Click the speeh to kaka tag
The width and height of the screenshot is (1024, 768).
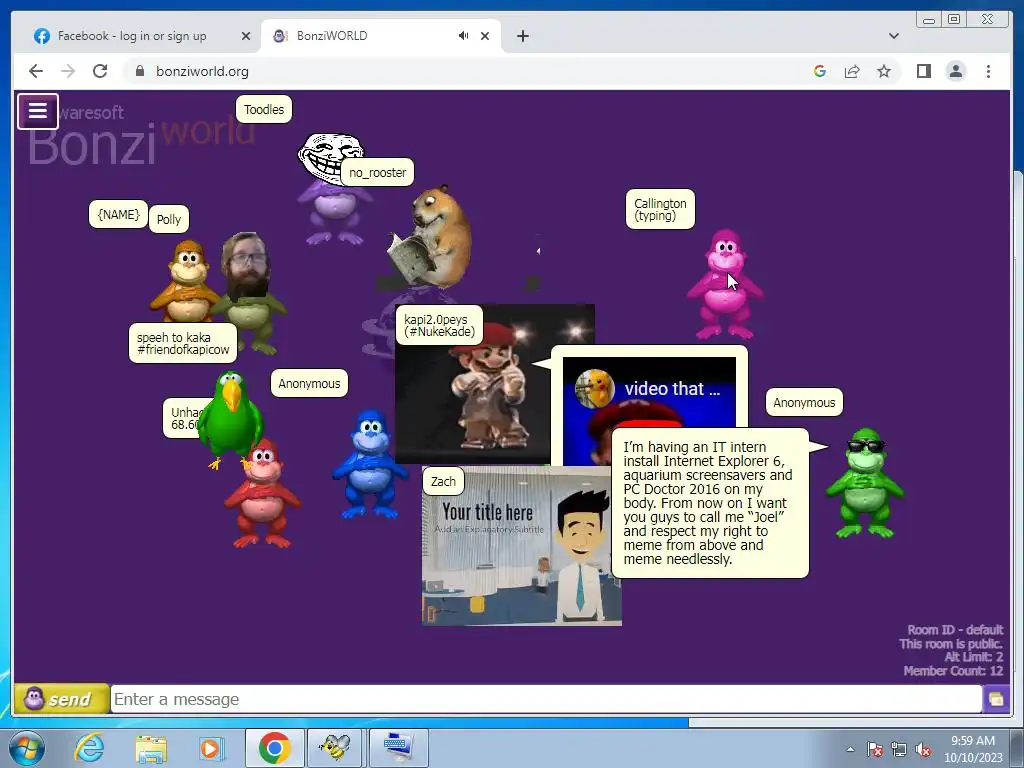[183, 344]
